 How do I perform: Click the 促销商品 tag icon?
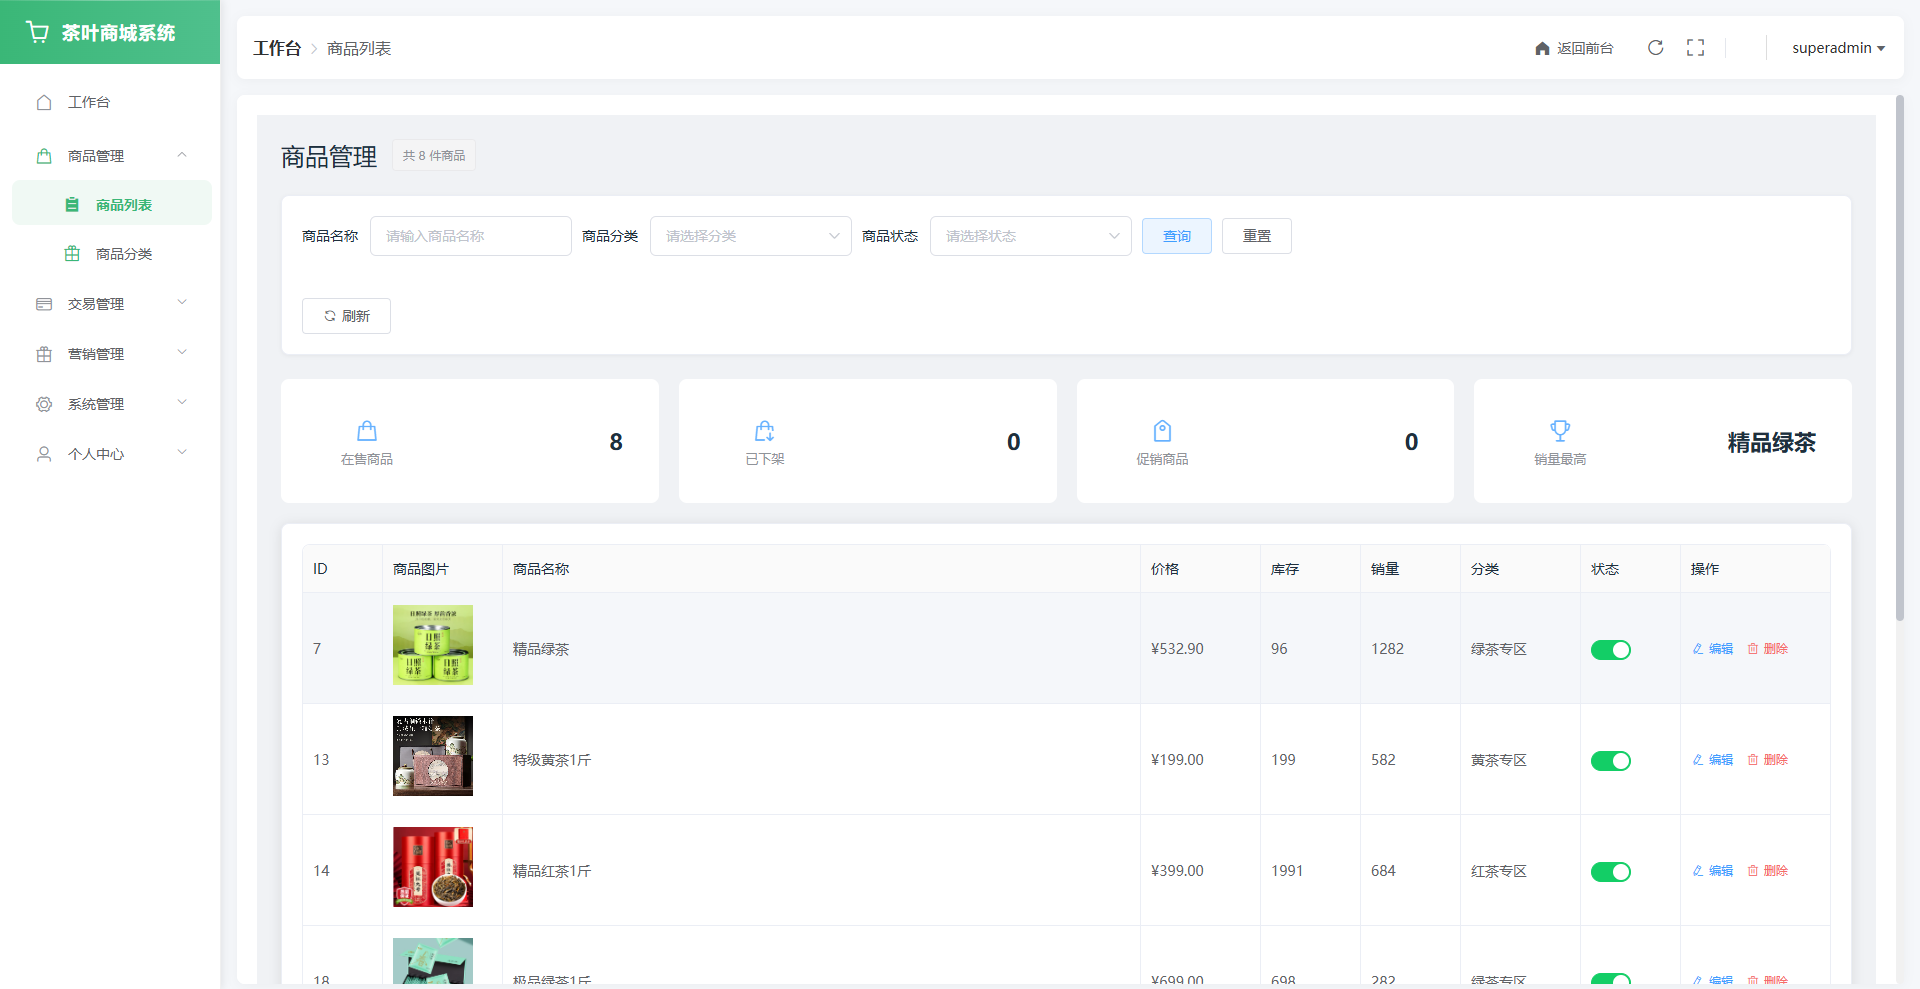pos(1162,431)
